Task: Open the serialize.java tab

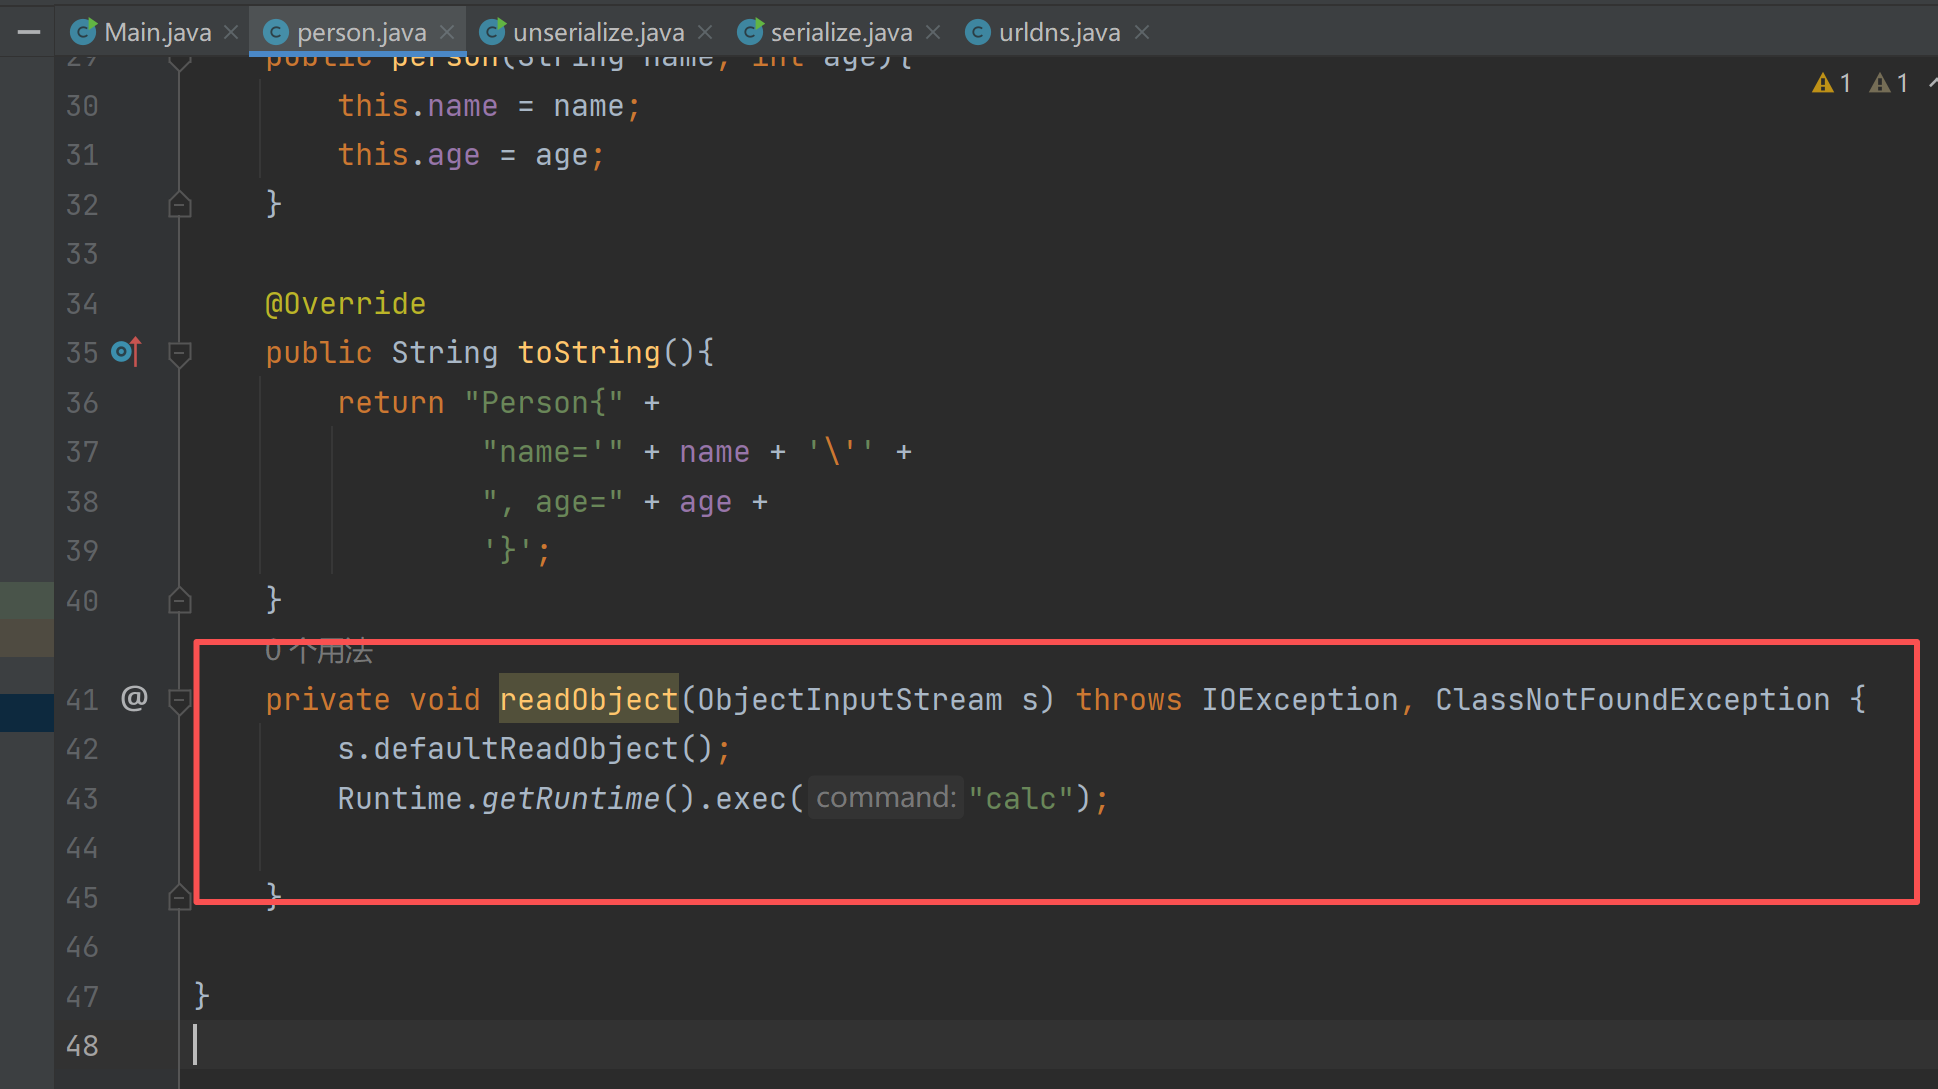Action: point(841,32)
